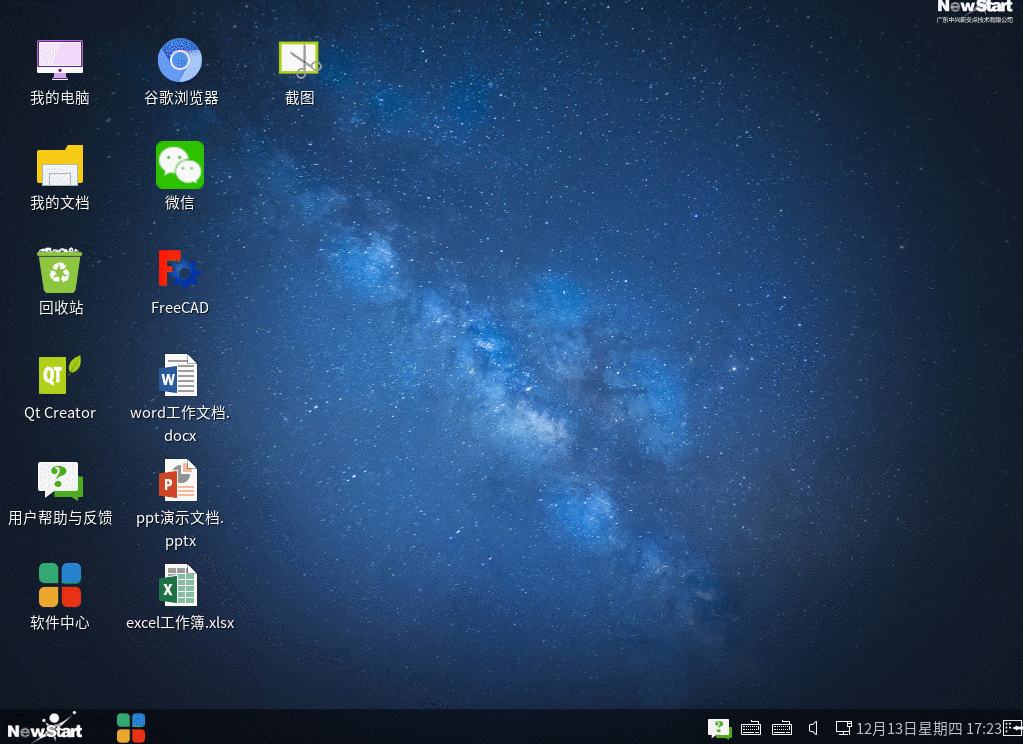
Task: Launch 微信 from the desktop
Action: pos(180,177)
